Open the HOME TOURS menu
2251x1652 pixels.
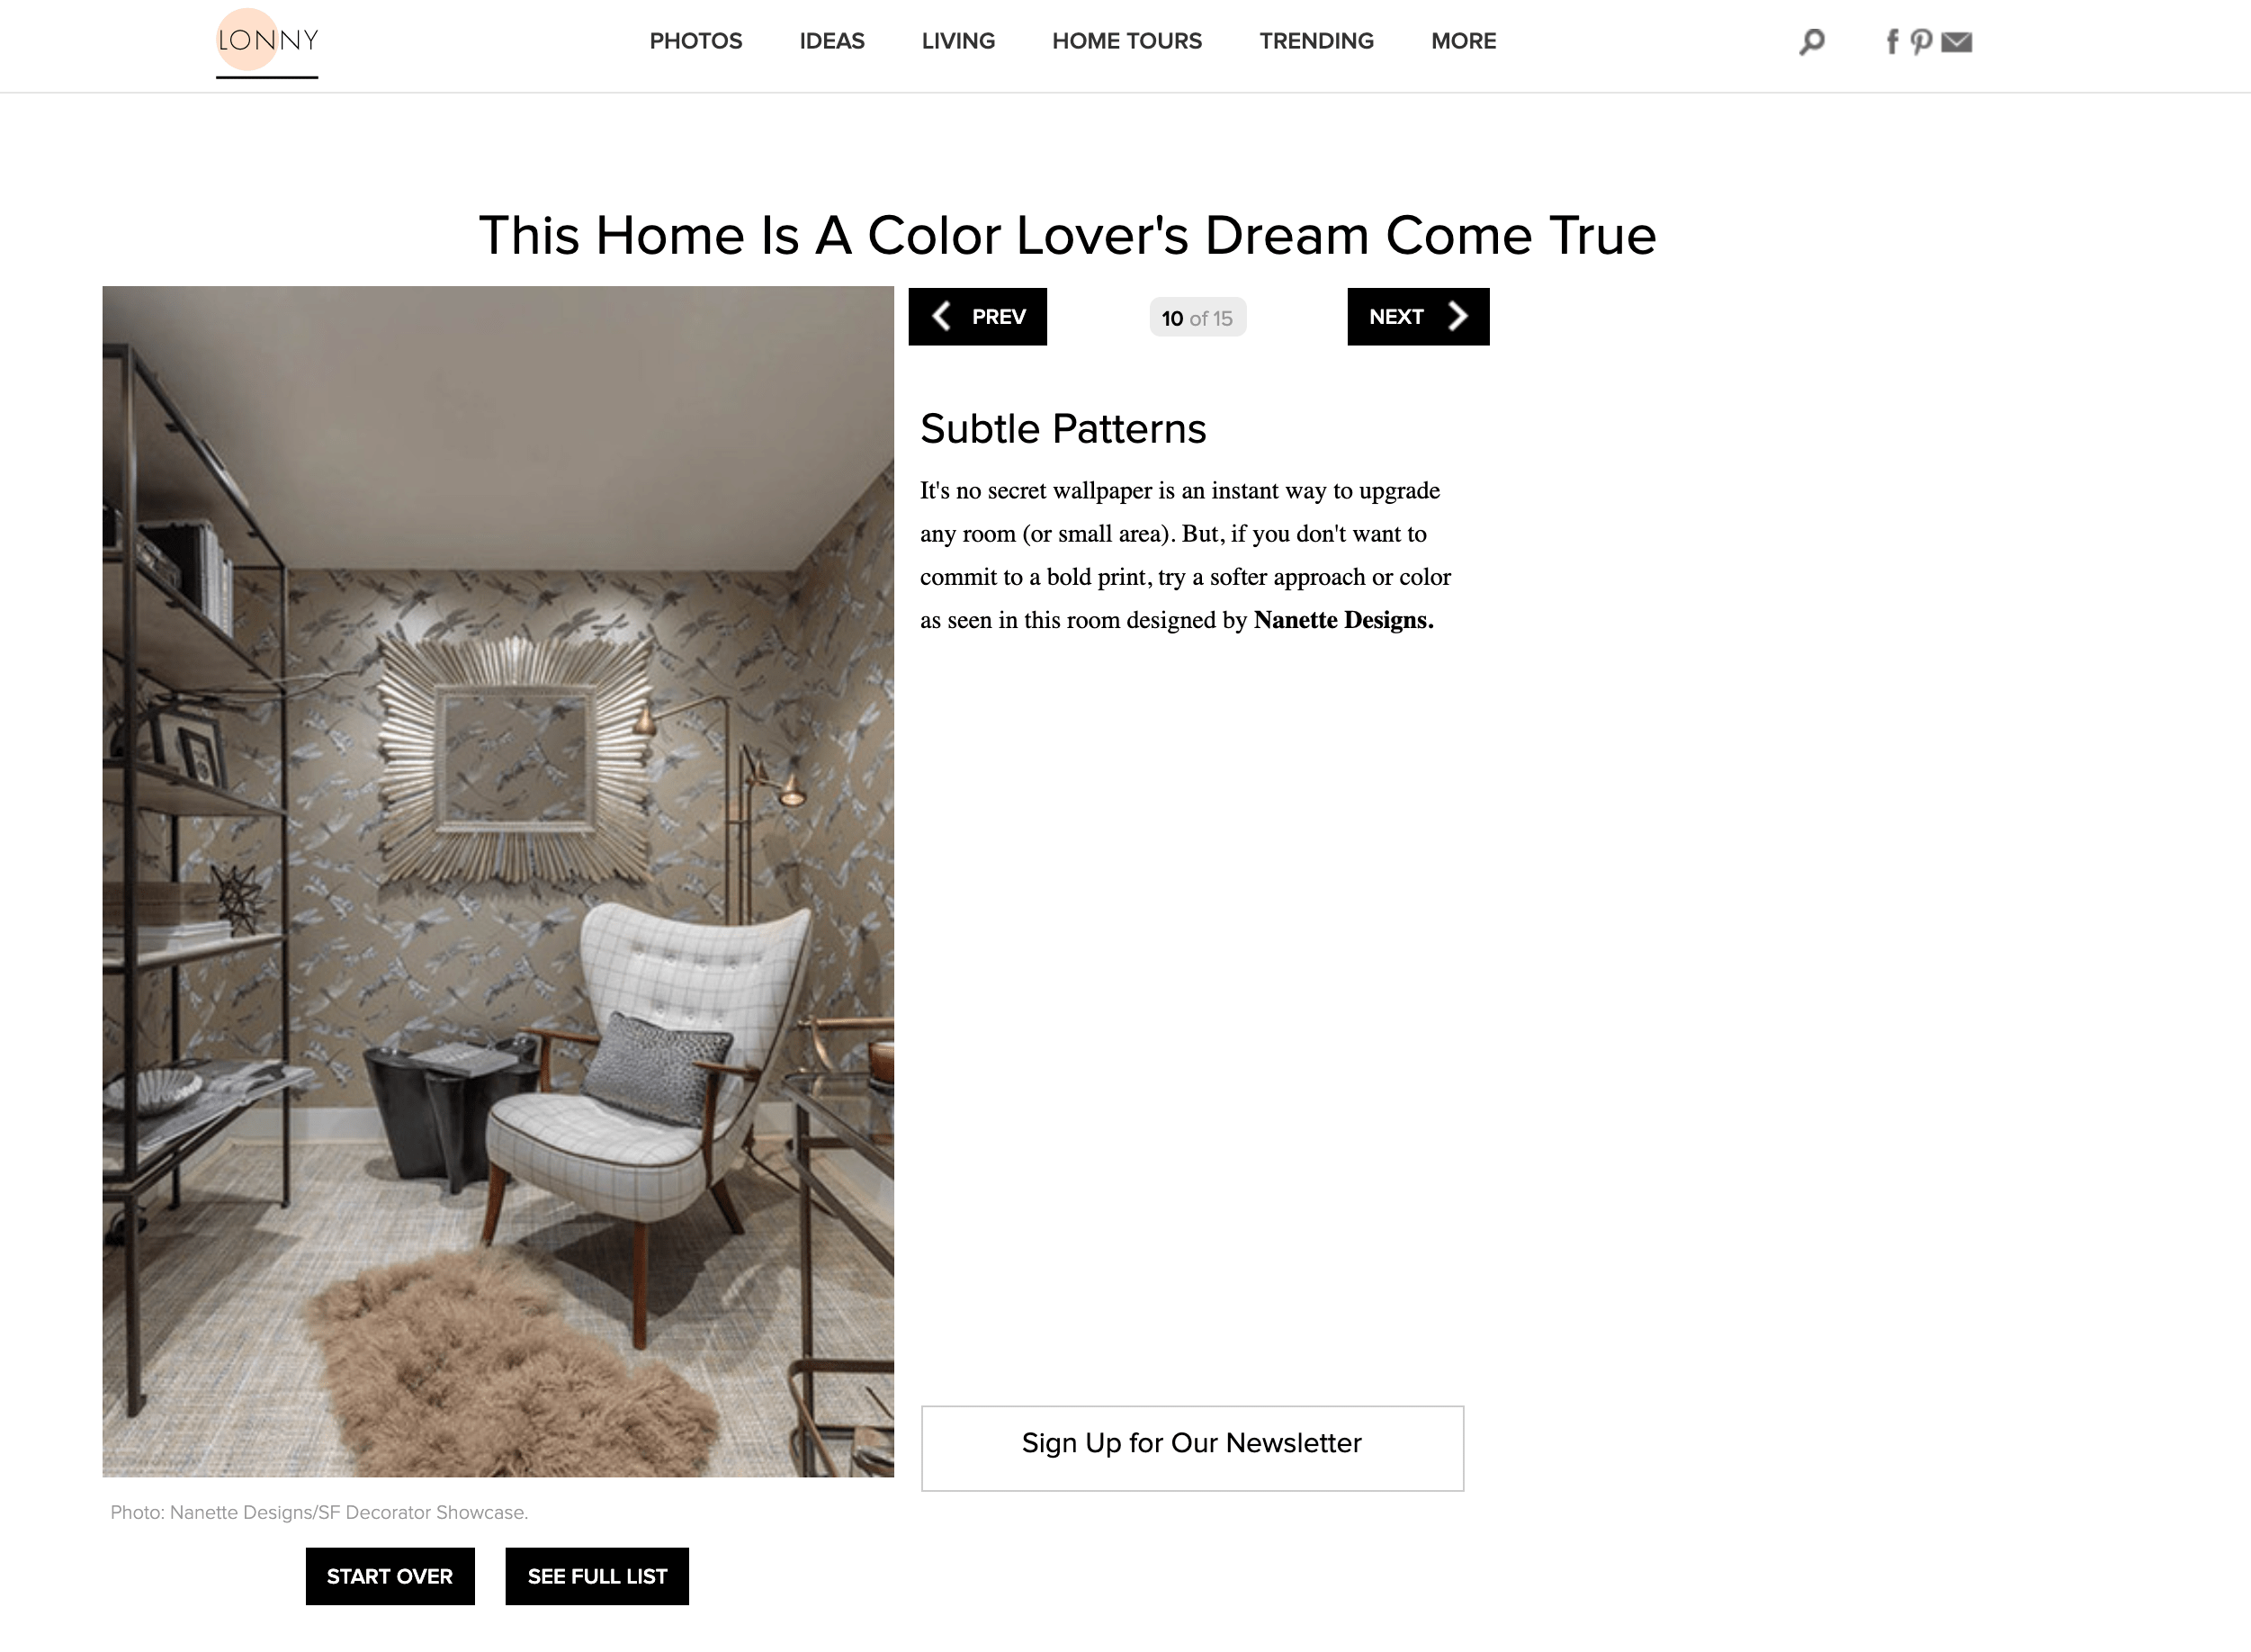click(1127, 41)
